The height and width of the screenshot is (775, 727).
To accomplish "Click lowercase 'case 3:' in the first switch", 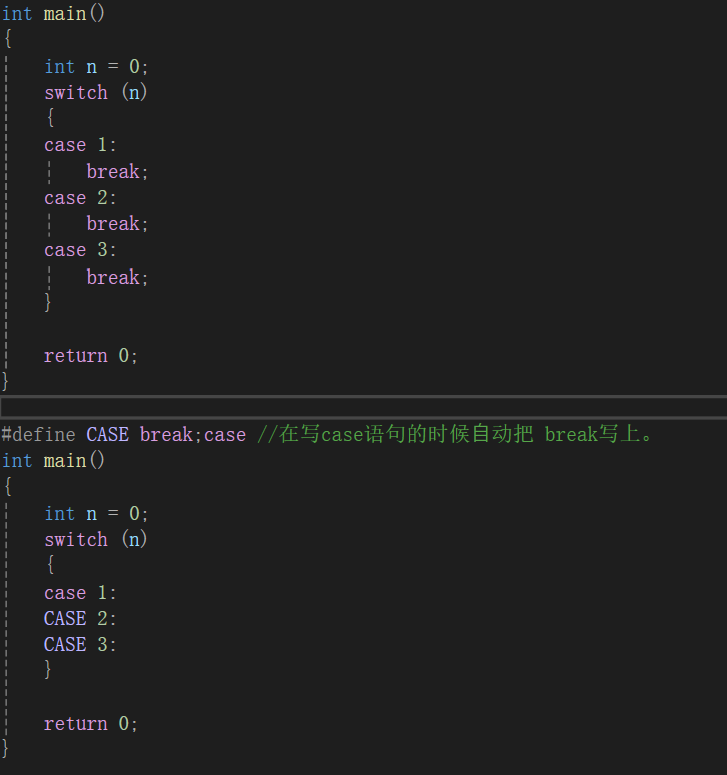I will [x=80, y=250].
